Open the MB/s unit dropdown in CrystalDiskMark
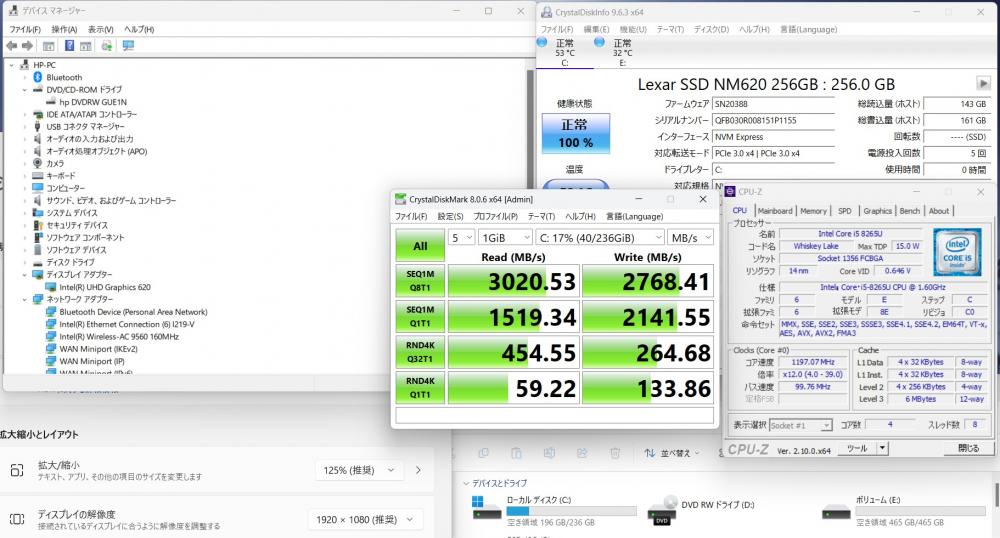This screenshot has width=1000, height=538. (x=690, y=237)
